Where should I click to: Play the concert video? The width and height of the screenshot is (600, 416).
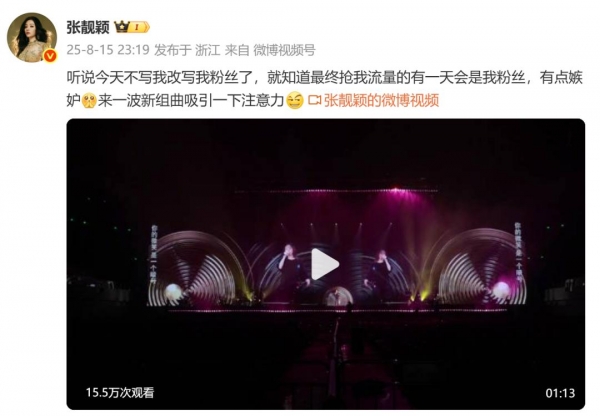click(x=325, y=264)
